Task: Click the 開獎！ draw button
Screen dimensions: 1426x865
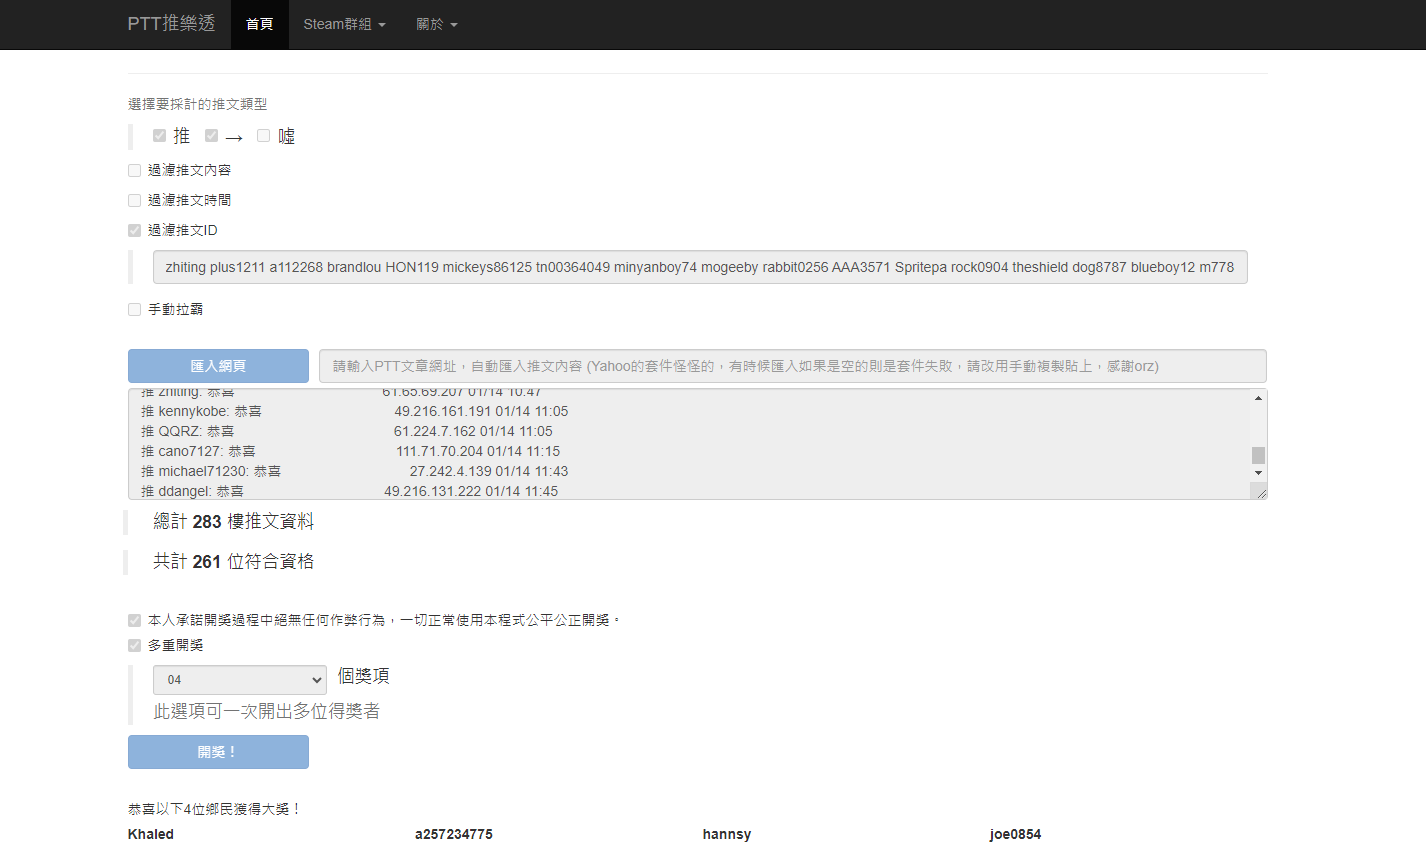Action: pos(218,752)
